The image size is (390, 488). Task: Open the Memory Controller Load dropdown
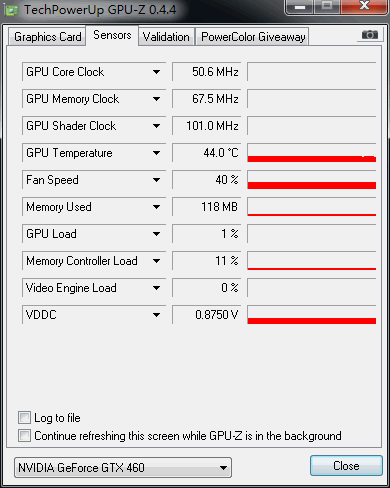click(156, 261)
